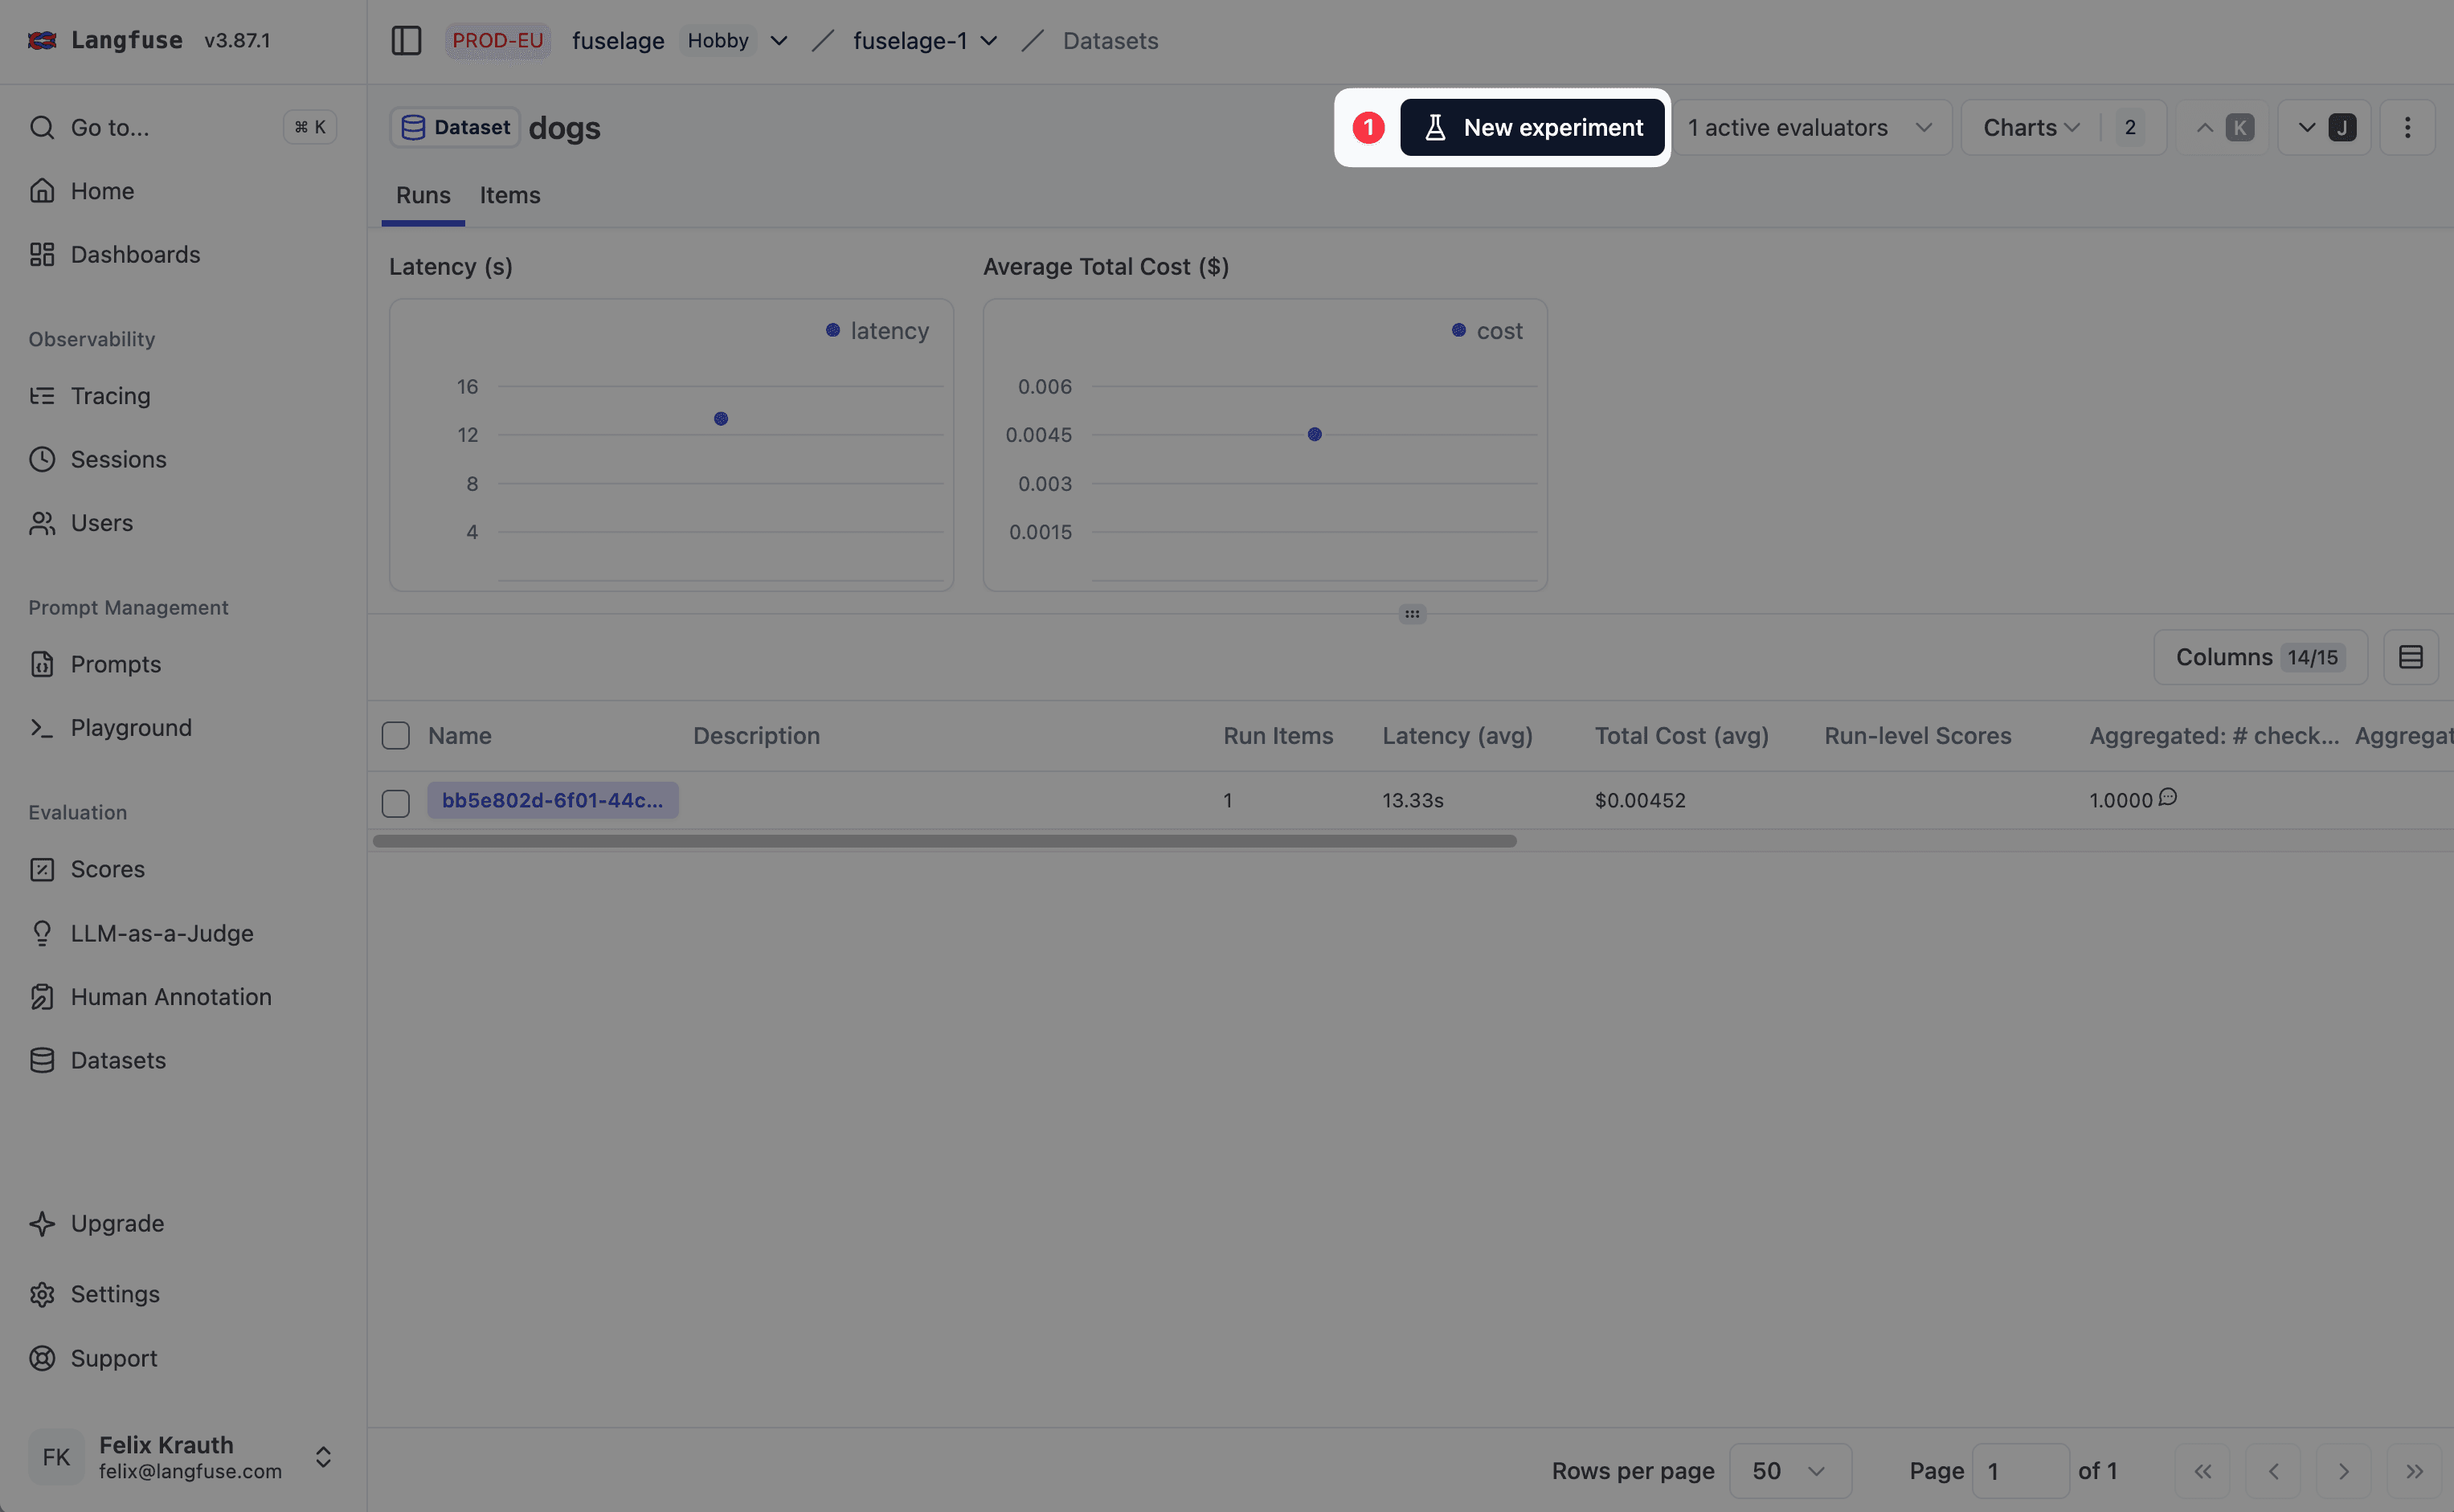Screen dimensions: 2454x1512
Task: Open the row height selector icon next to Columns
Action: point(2411,656)
